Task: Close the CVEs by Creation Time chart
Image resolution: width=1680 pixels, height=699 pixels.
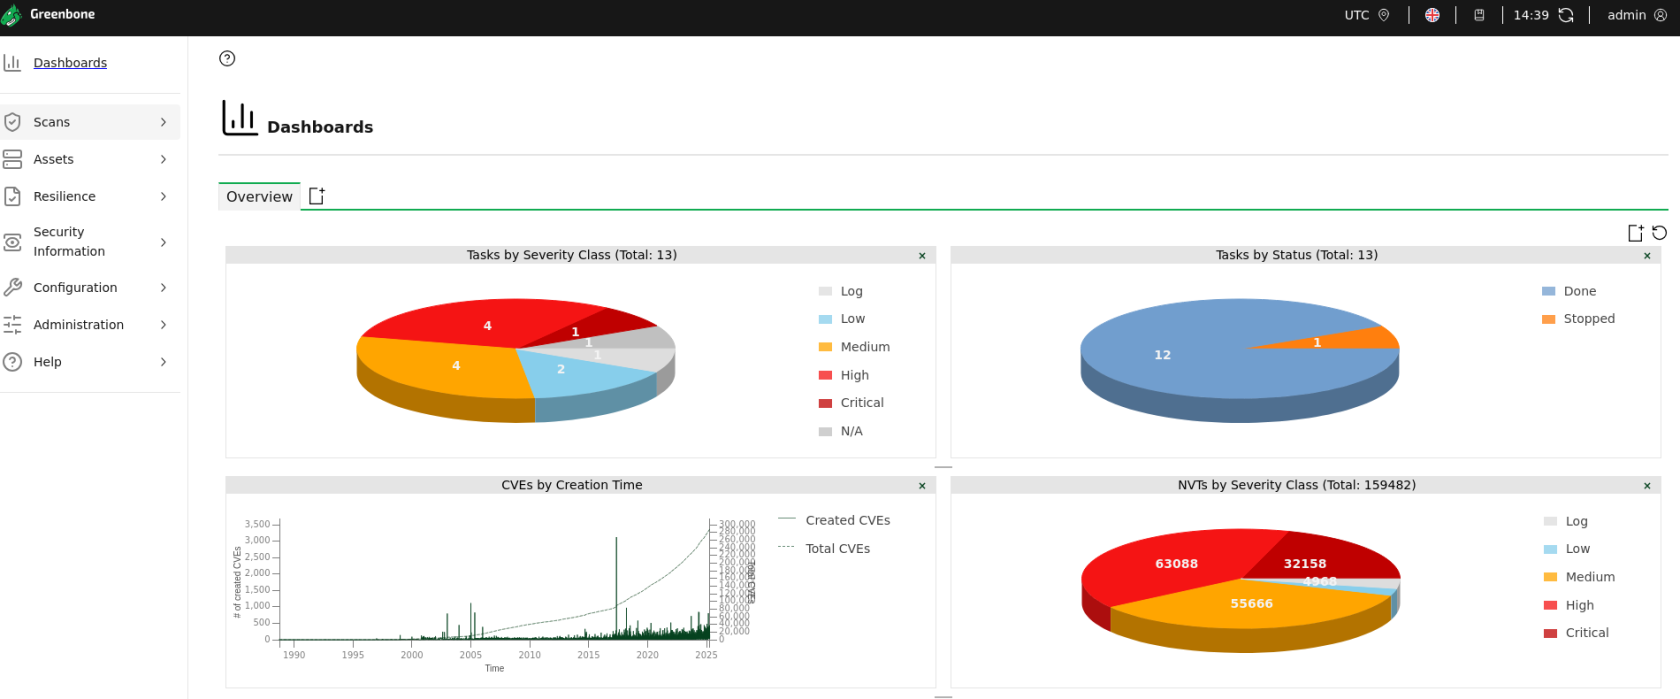Action: coord(922,486)
